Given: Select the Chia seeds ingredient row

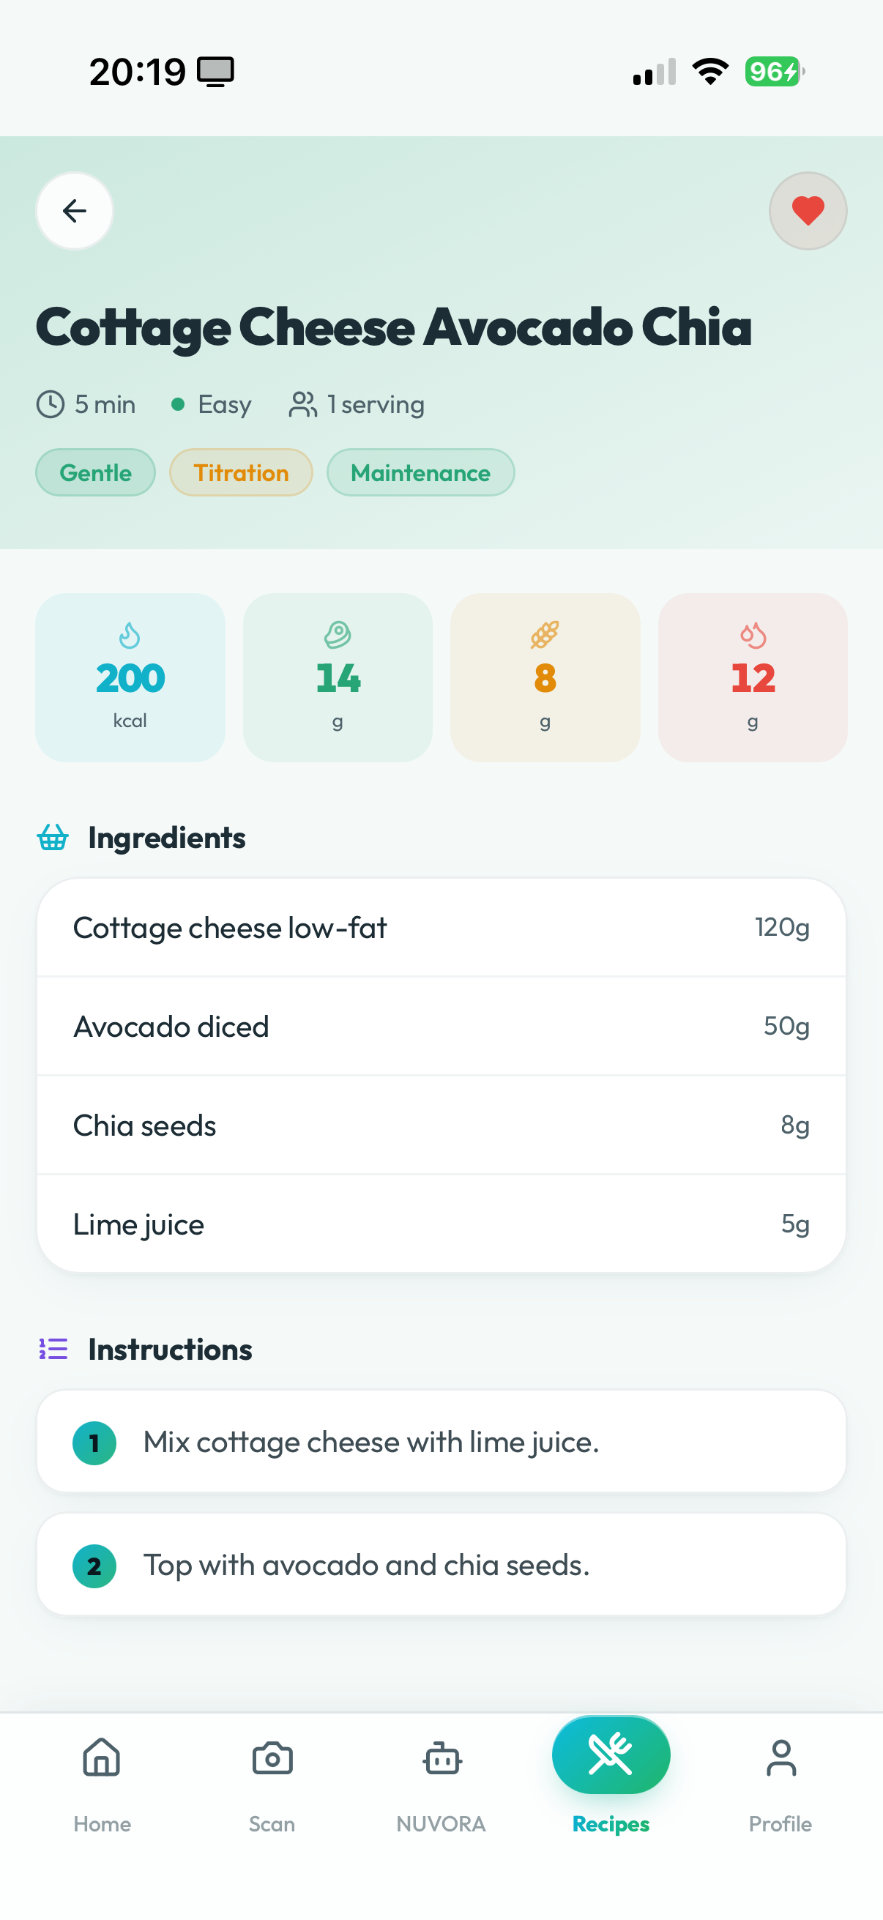Looking at the screenshot, I should (x=441, y=1126).
